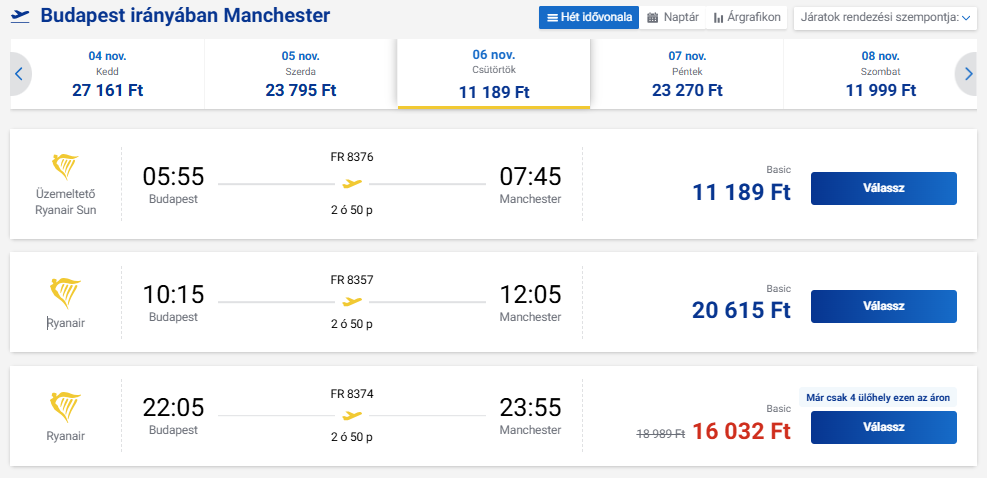Click the Ryanair harp logo for flight FR 8374
The height and width of the screenshot is (478, 987).
[65, 406]
